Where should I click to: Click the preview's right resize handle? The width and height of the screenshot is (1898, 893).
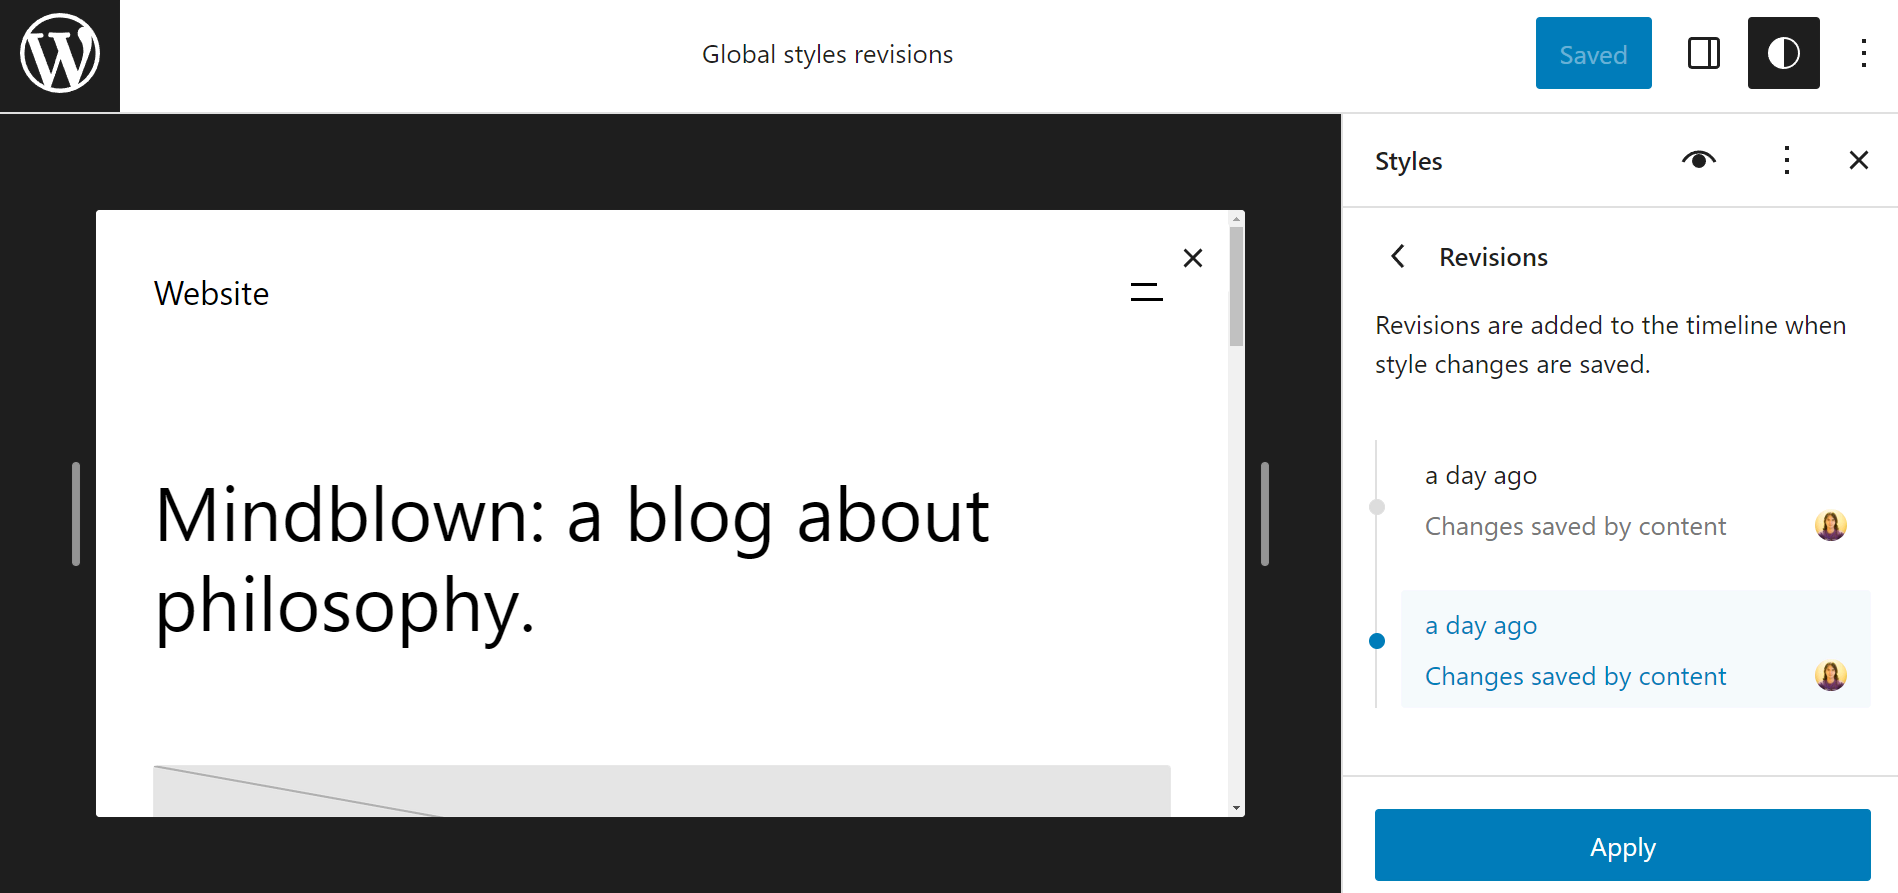tap(1264, 514)
